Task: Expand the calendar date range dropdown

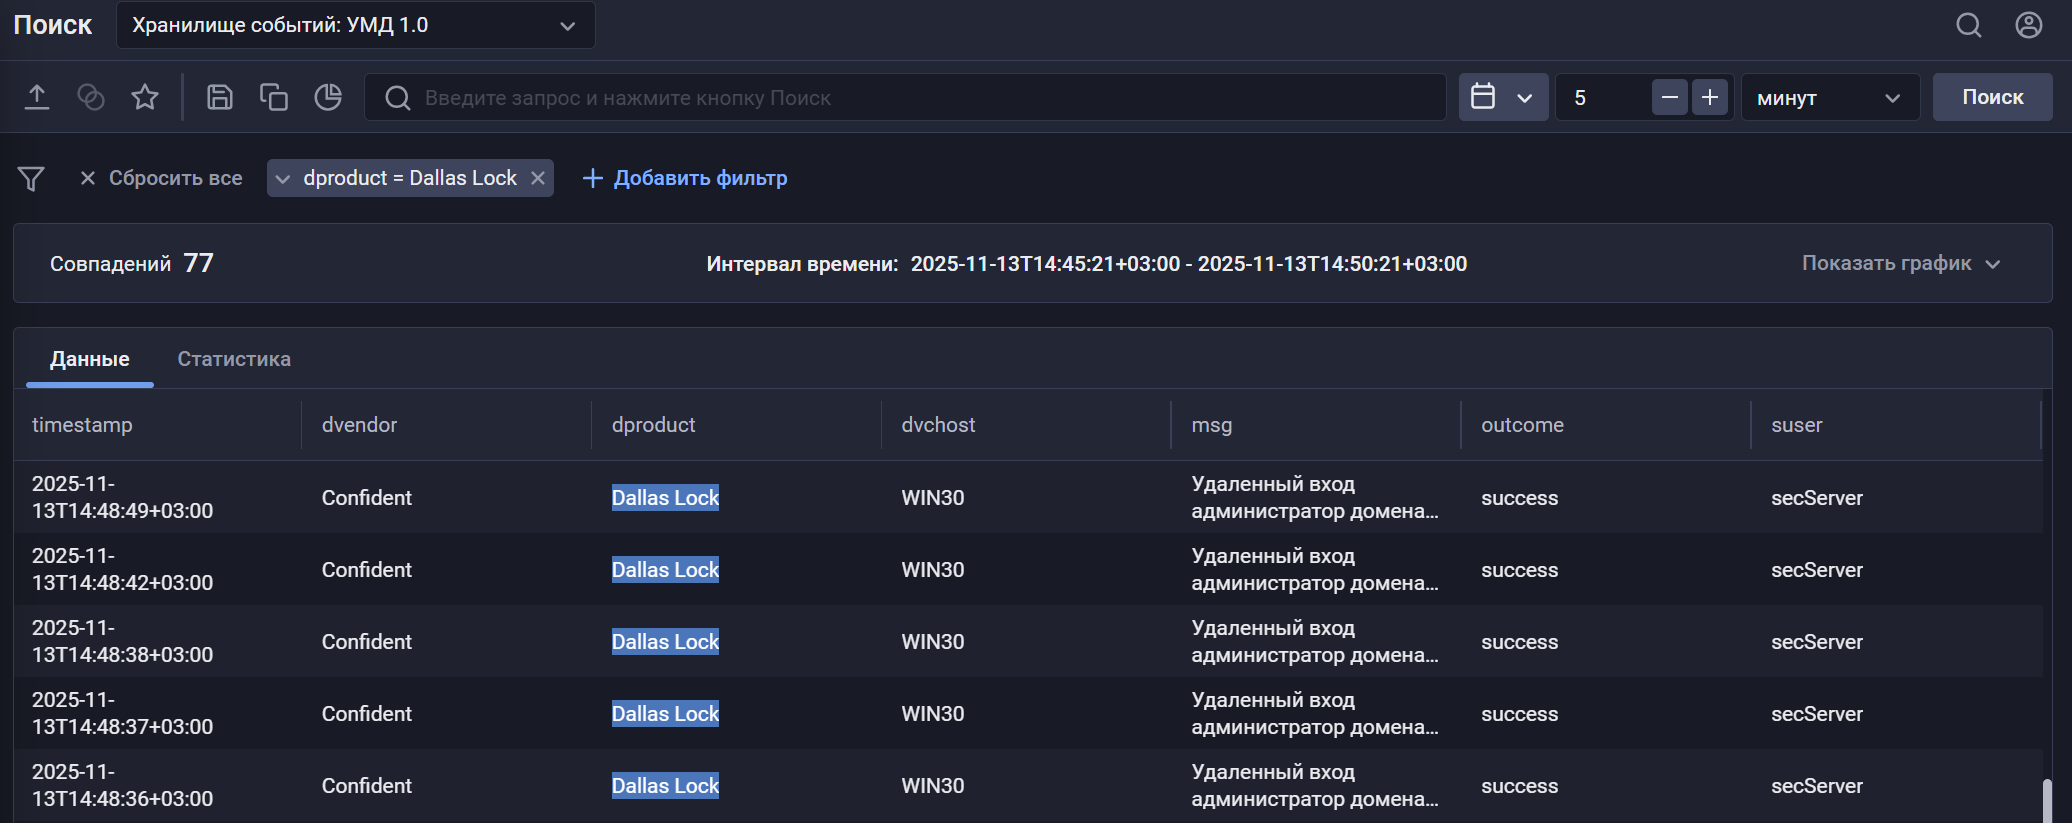Action: pos(1502,97)
